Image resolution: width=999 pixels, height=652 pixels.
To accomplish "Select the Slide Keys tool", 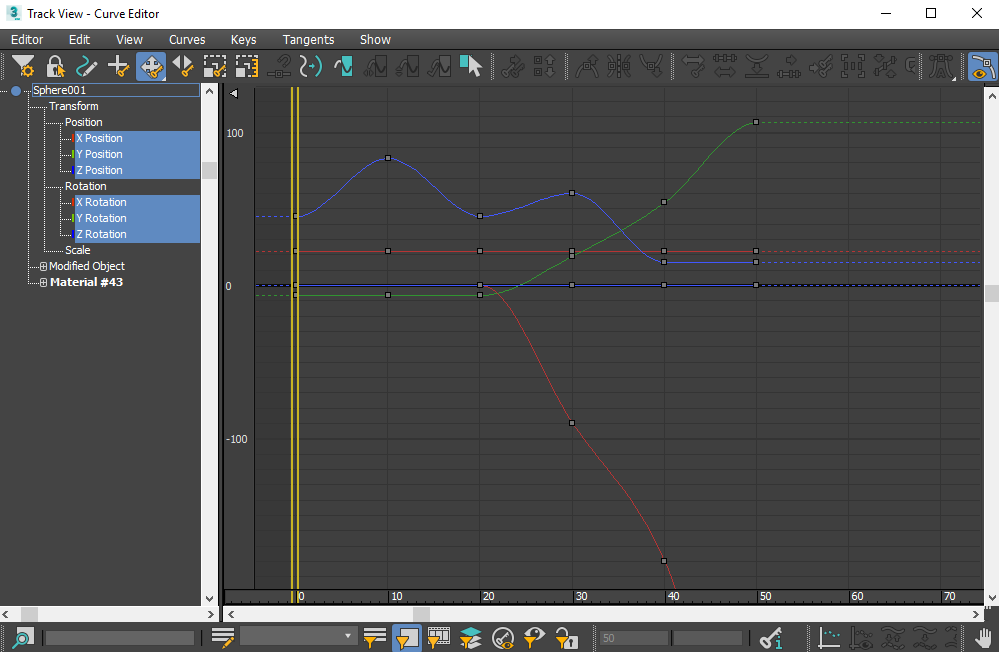I will 183,66.
